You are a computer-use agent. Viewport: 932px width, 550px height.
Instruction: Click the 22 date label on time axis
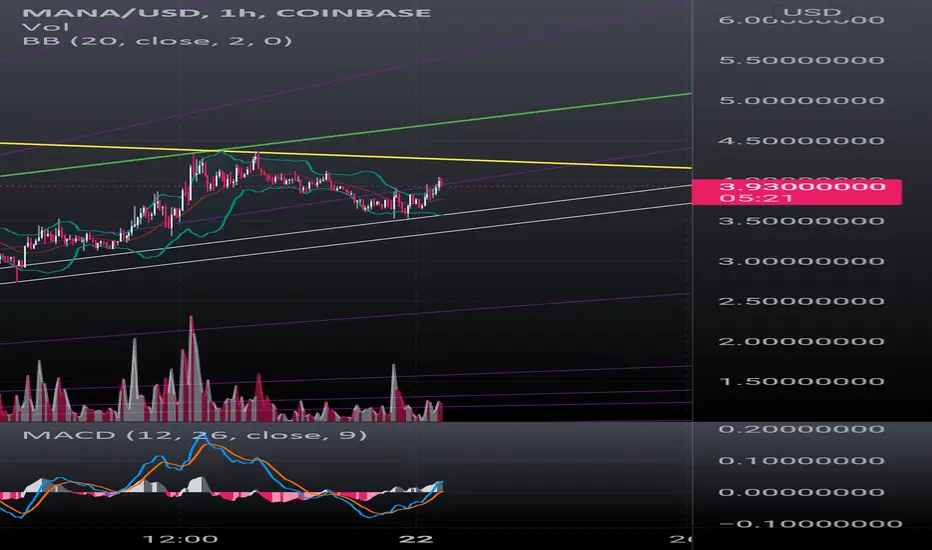[416, 539]
